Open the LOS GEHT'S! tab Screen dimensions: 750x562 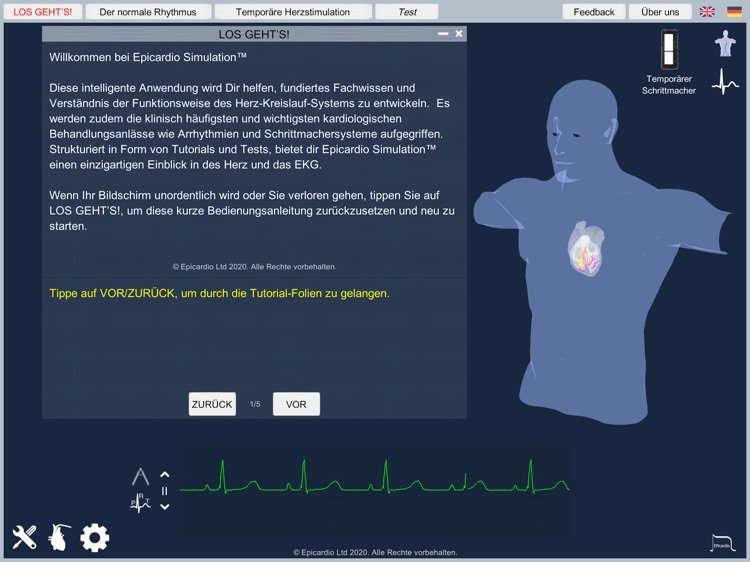(x=43, y=12)
